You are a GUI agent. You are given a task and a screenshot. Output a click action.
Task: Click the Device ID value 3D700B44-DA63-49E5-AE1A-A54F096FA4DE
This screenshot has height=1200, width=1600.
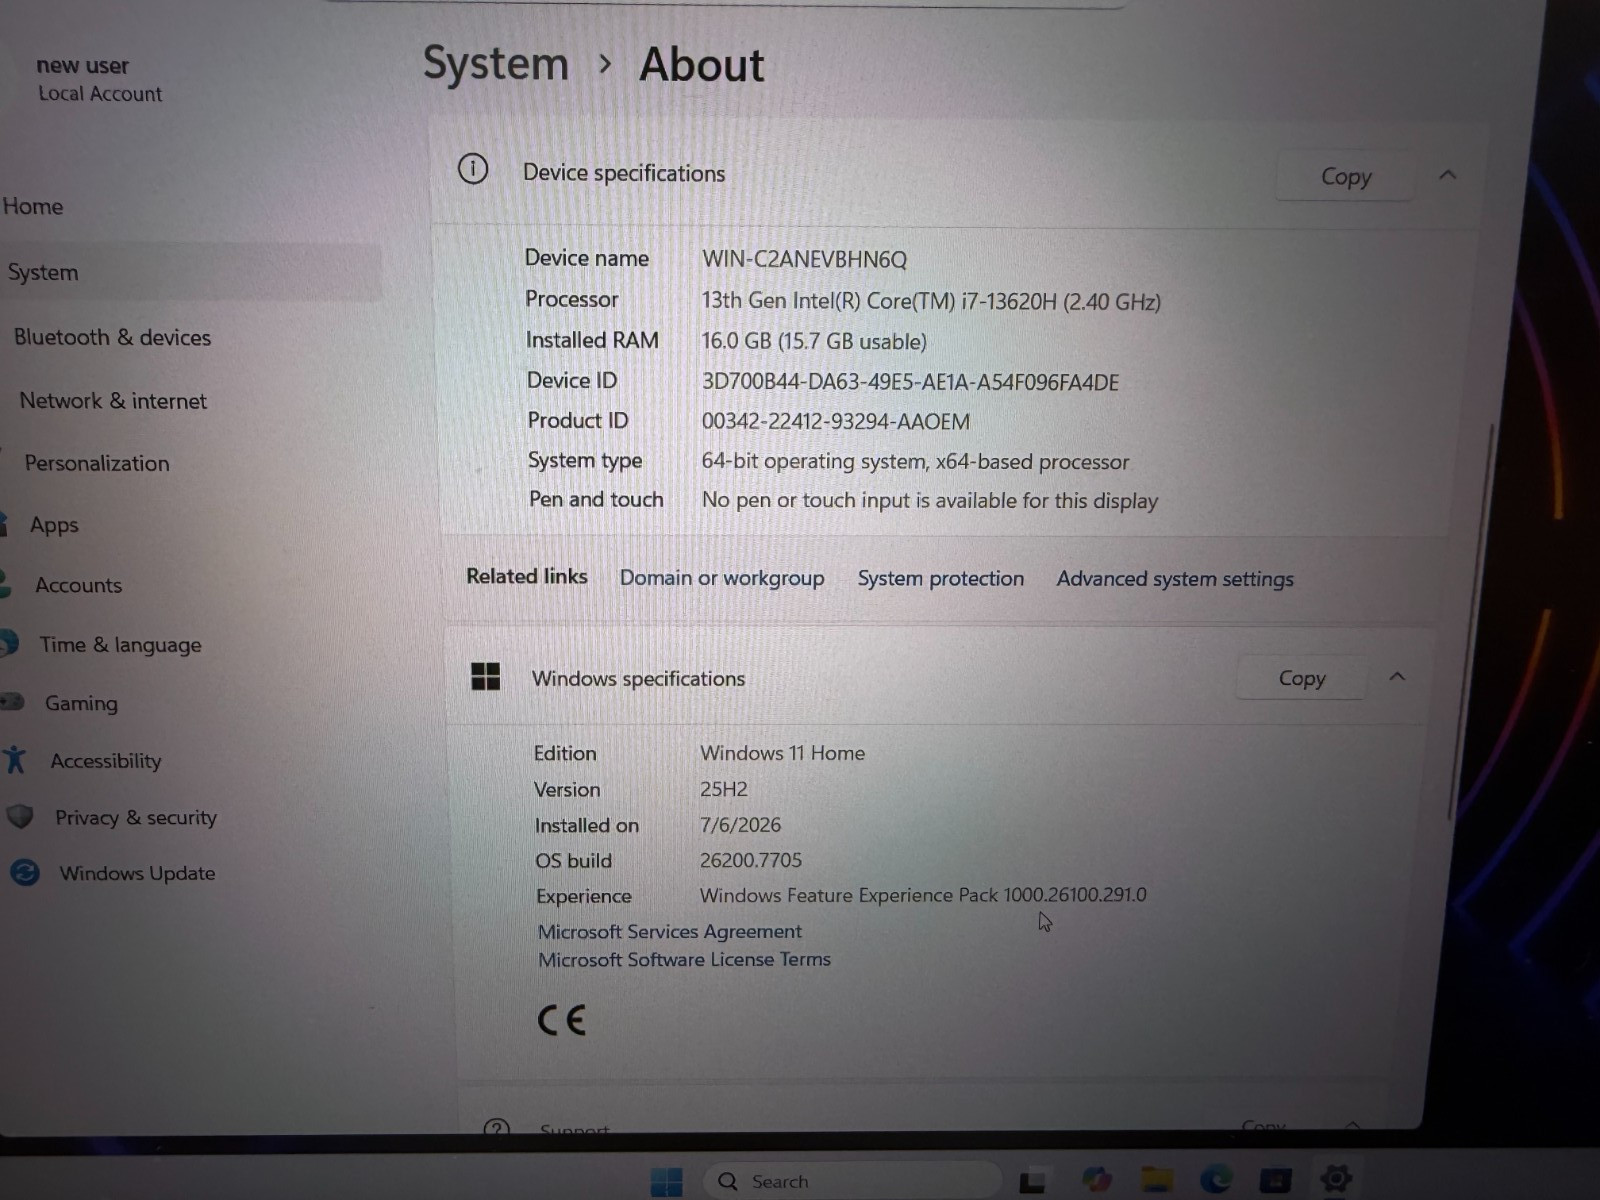(910, 381)
